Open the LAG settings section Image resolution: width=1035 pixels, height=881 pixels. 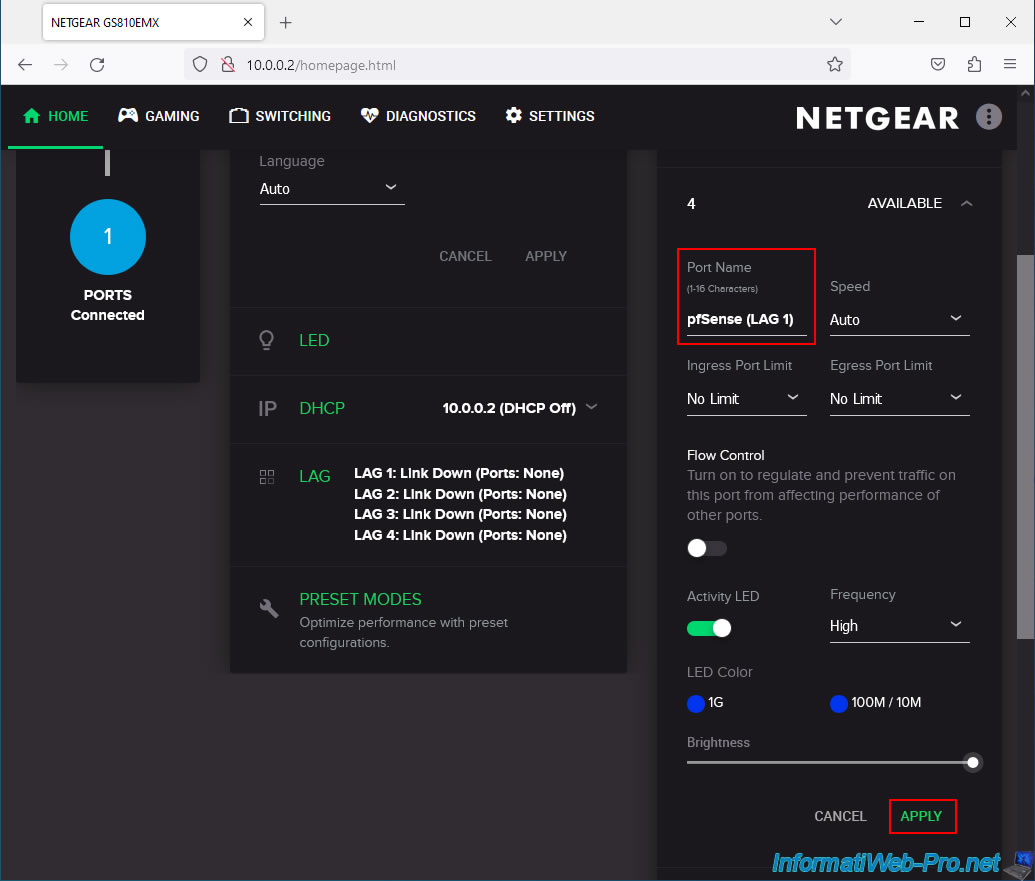[315, 476]
